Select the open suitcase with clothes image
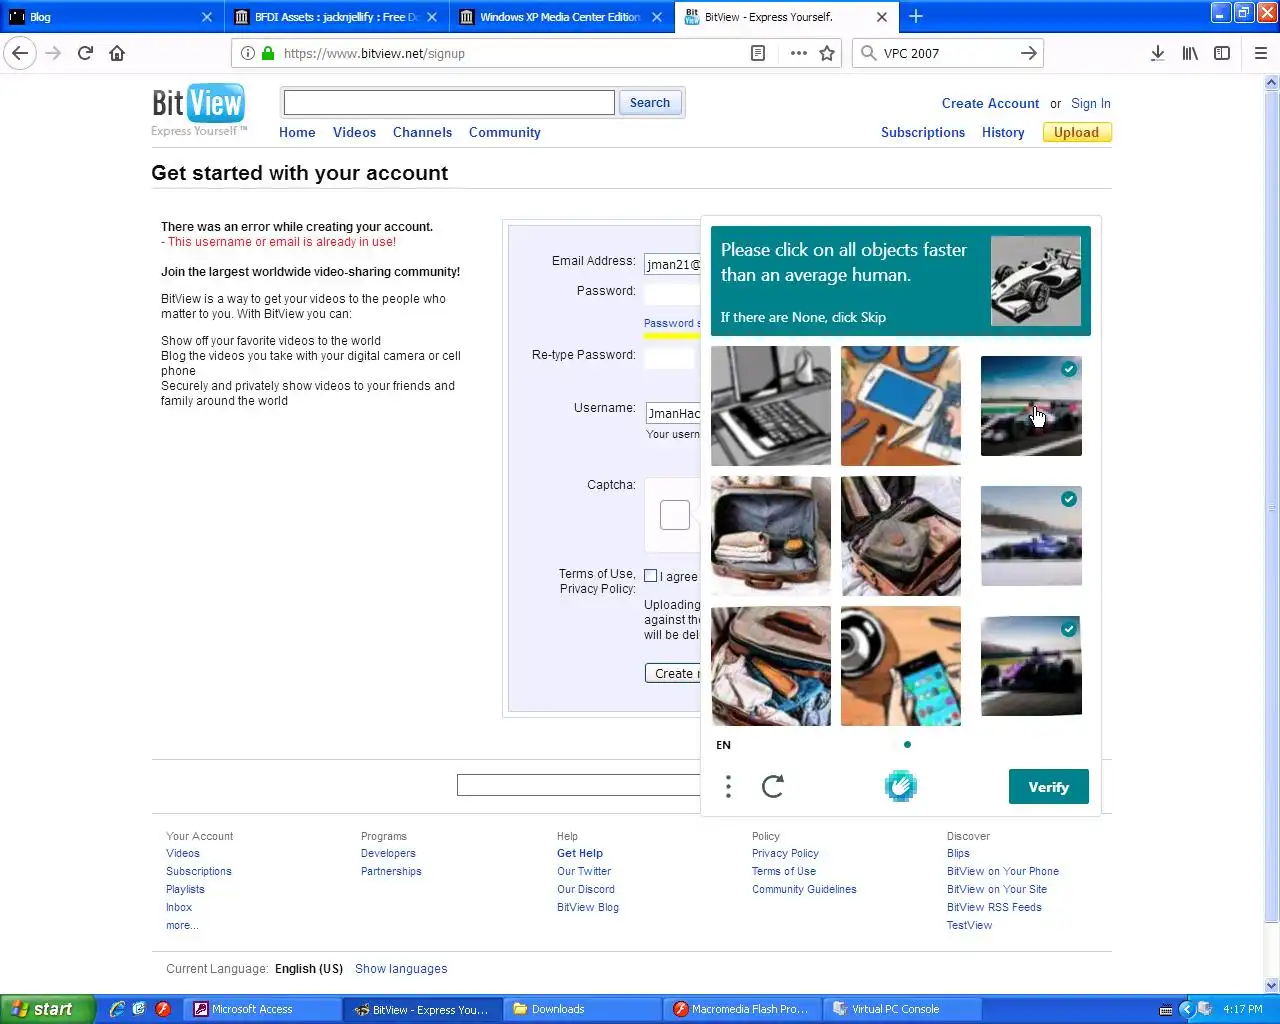The width and height of the screenshot is (1280, 1024). pyautogui.click(x=771, y=536)
